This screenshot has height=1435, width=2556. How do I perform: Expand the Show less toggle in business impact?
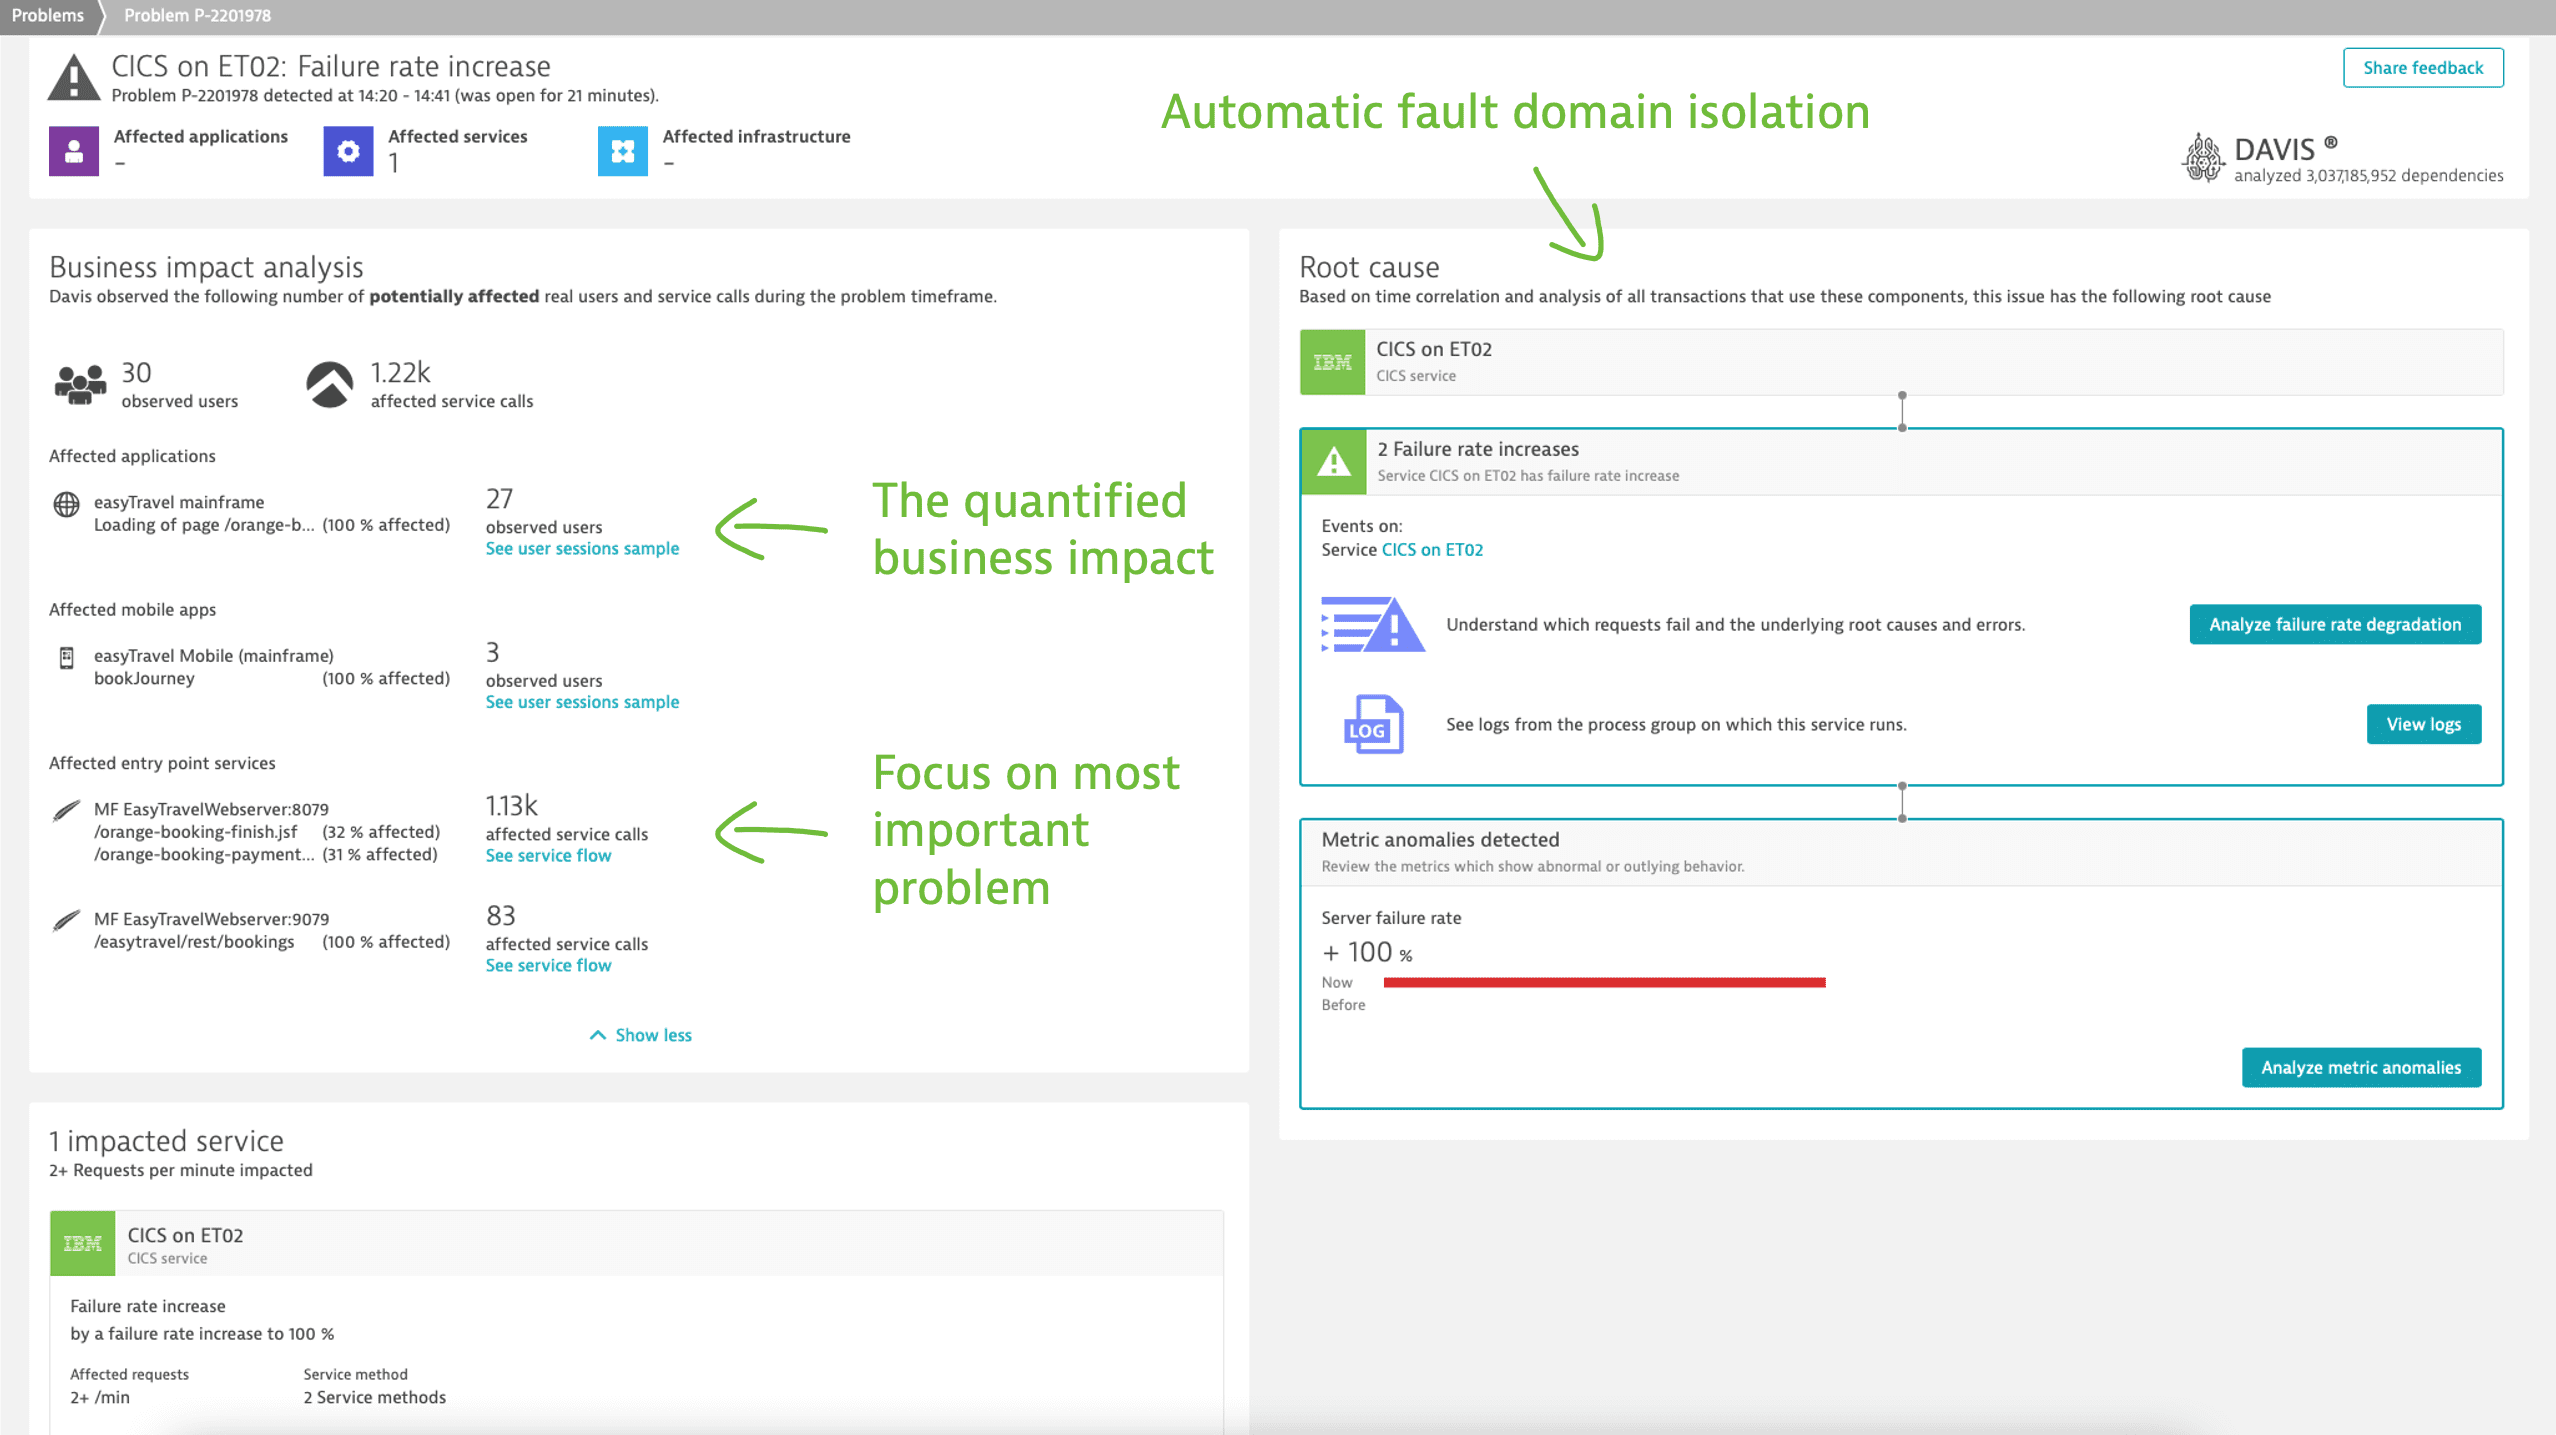point(639,1035)
